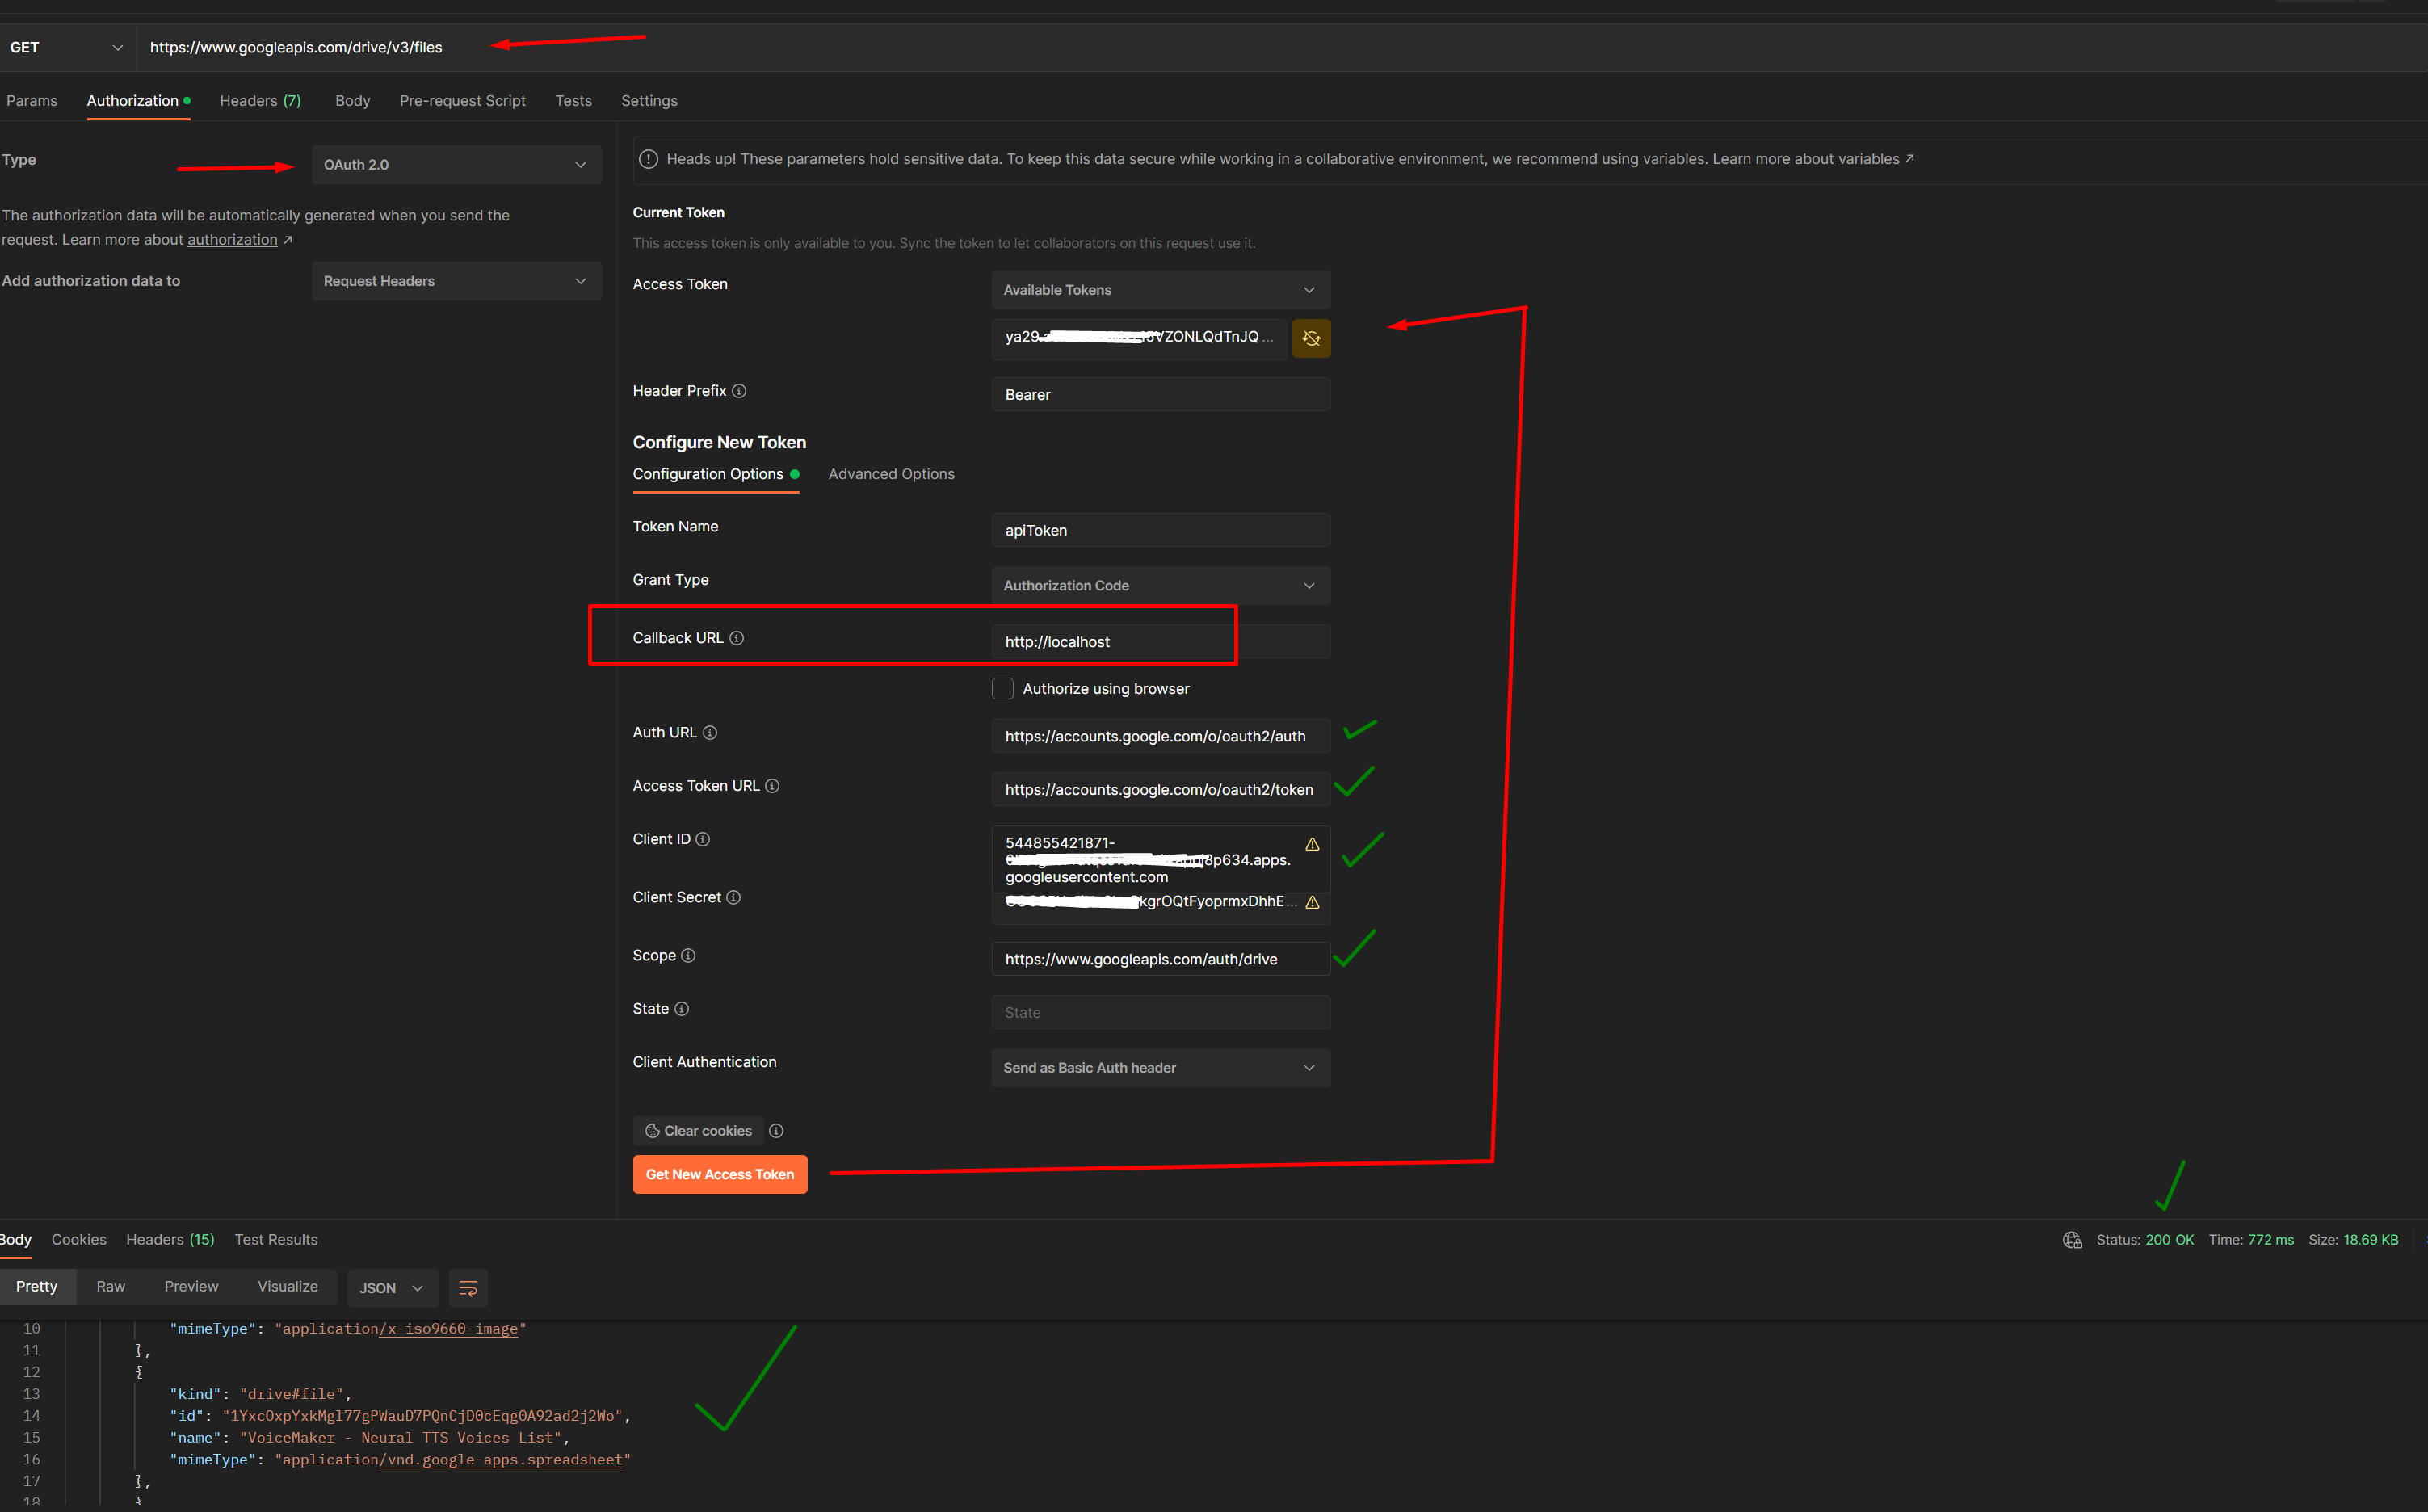
Task: Click the Get New Access Token button
Action: [720, 1175]
